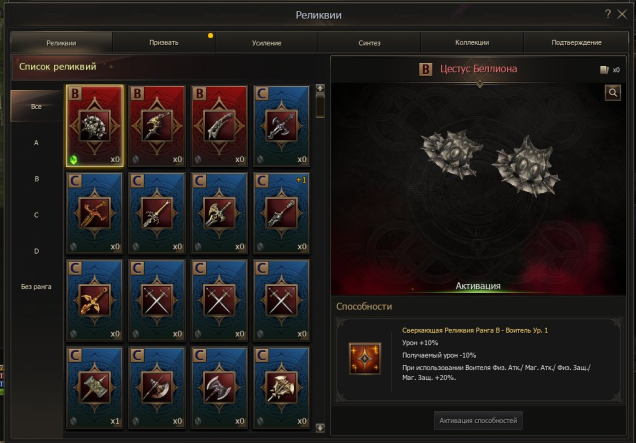Filter relic list by rank A
Image resolution: width=636 pixels, height=443 pixels.
click(36, 142)
